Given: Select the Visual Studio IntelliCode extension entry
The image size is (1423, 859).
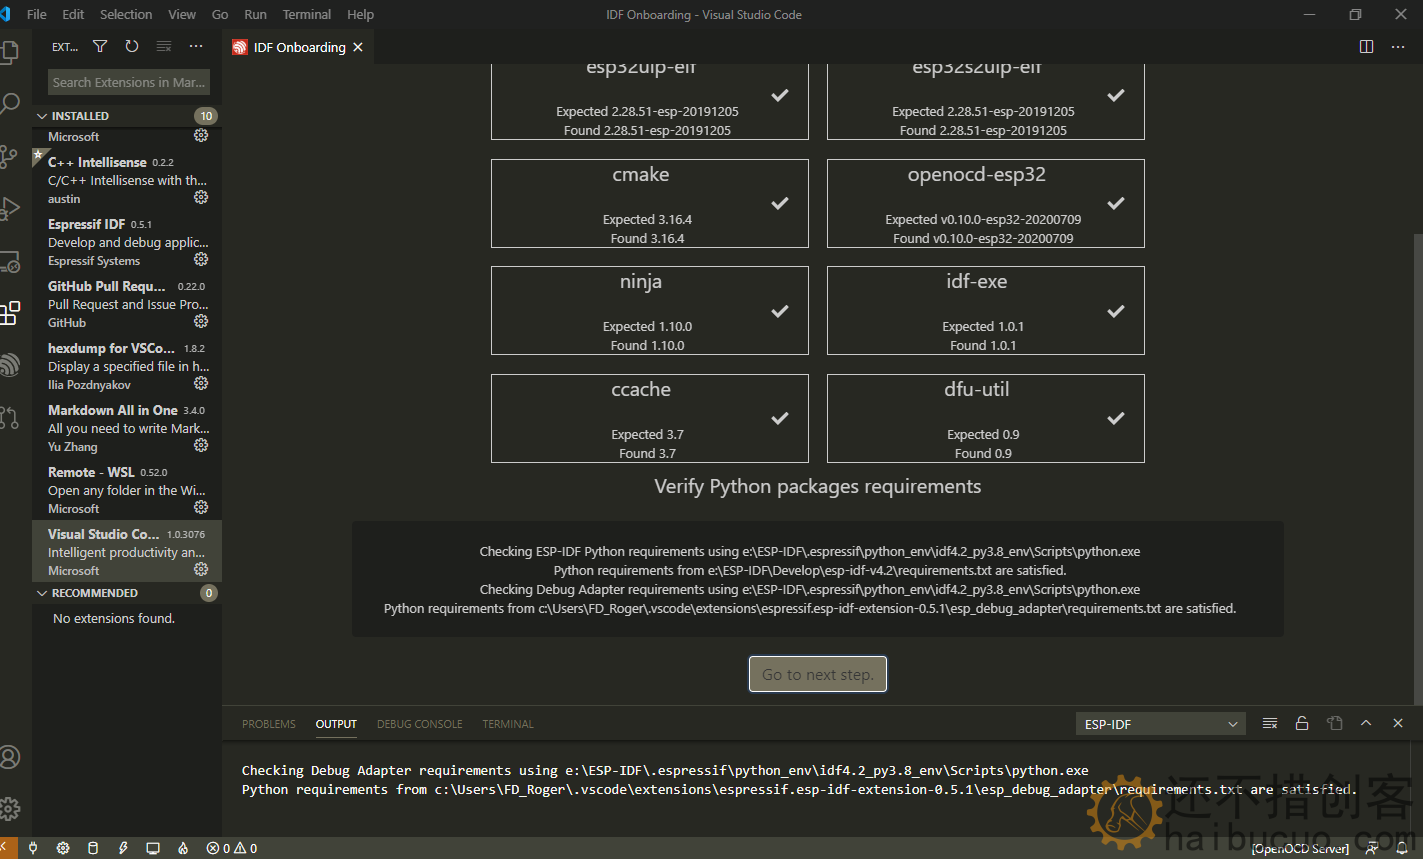Looking at the screenshot, I should pyautogui.click(x=127, y=551).
